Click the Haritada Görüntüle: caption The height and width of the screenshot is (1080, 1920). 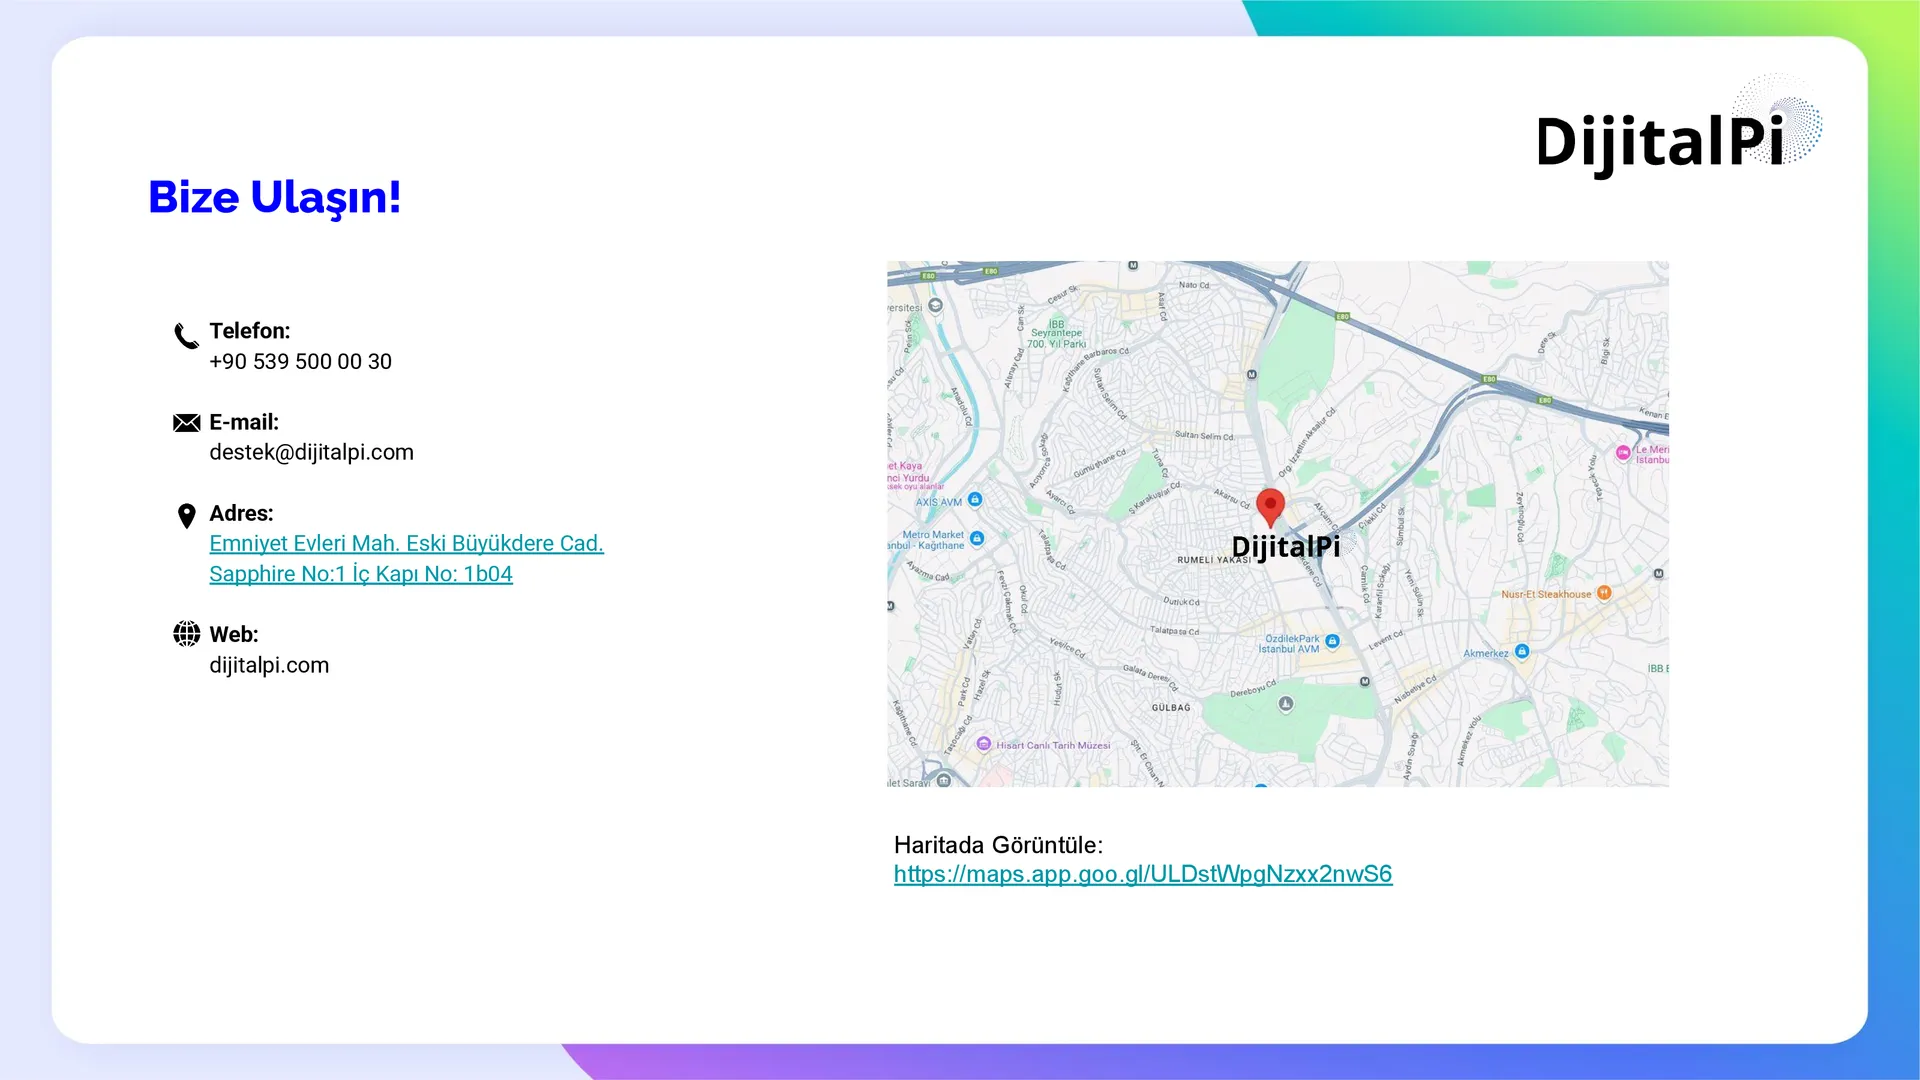coord(998,845)
